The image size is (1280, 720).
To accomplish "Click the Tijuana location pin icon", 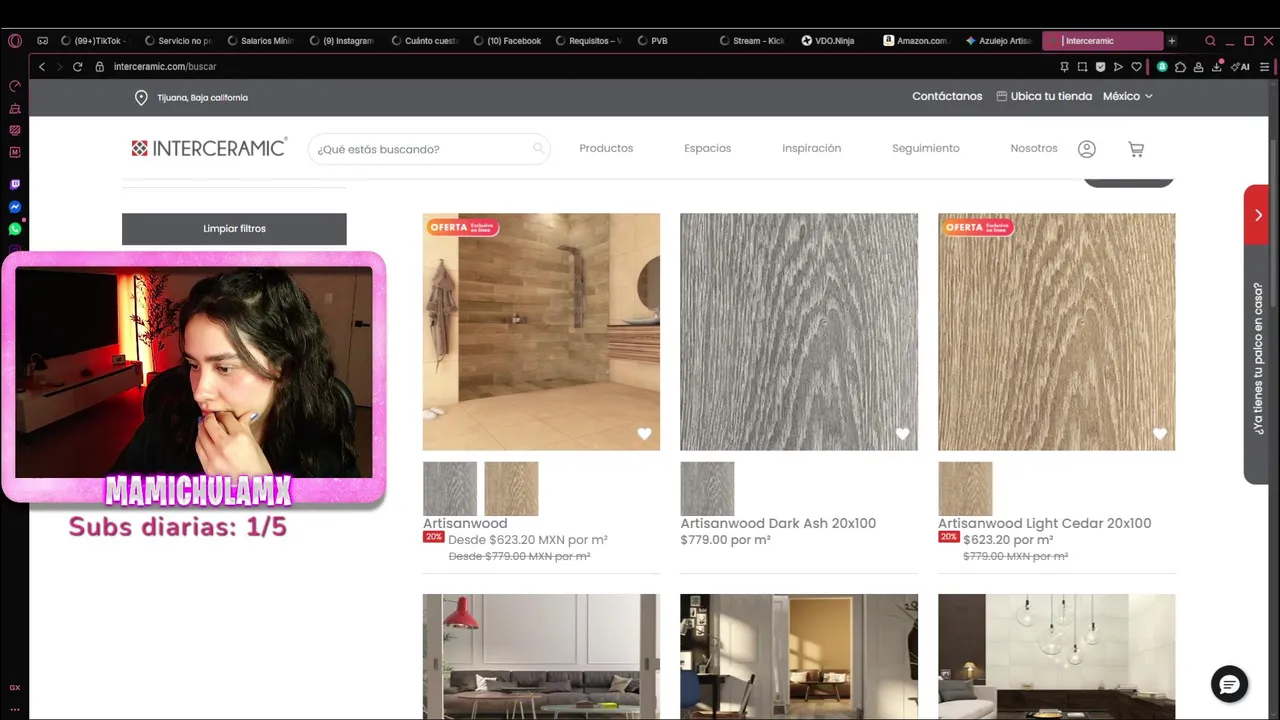I will pyautogui.click(x=141, y=97).
